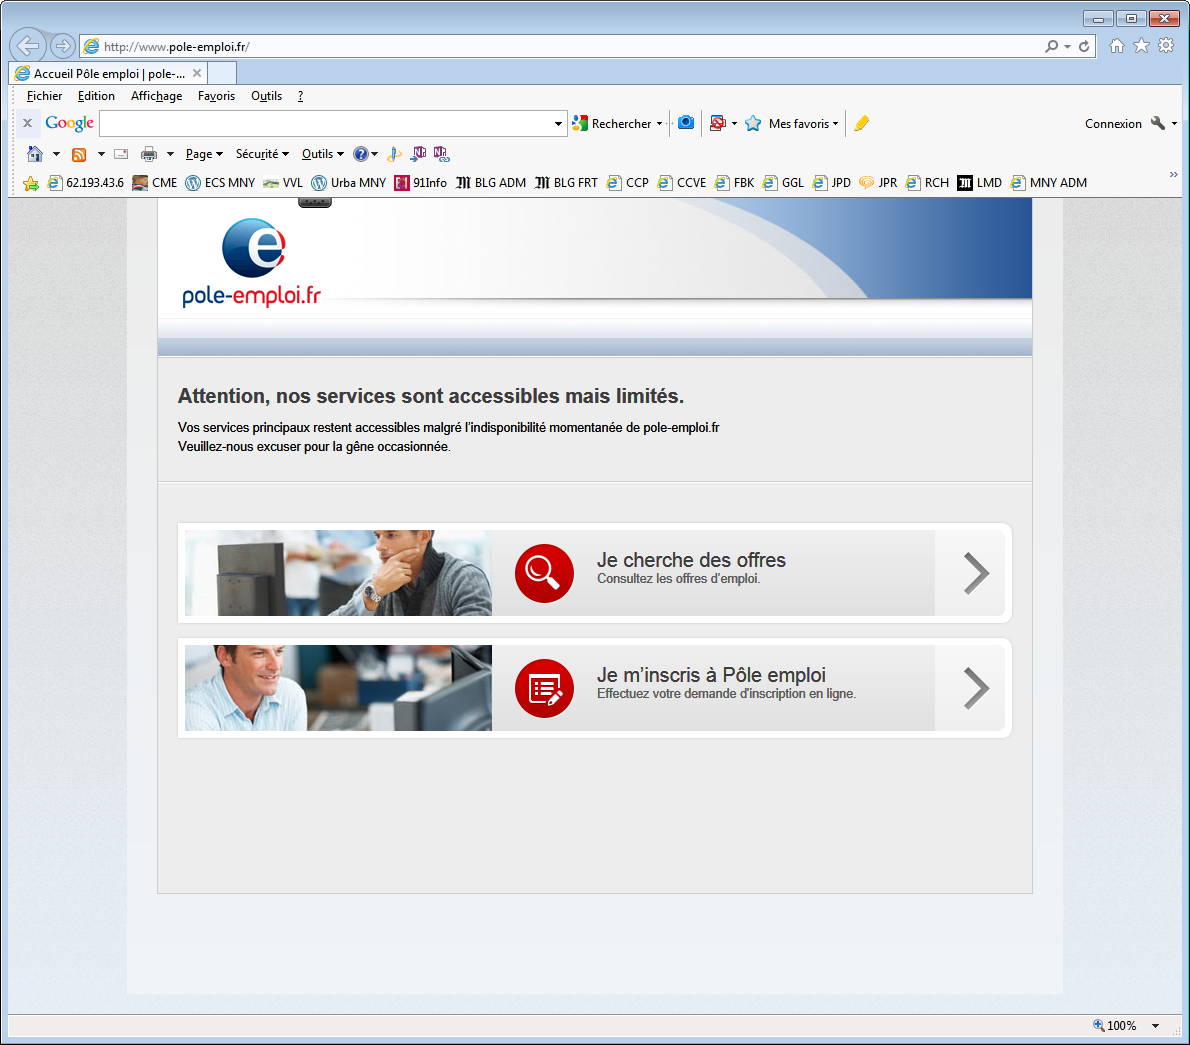Viewport: 1190px width, 1045px height.
Task: Click the blue help question mark icon
Action: coord(360,154)
